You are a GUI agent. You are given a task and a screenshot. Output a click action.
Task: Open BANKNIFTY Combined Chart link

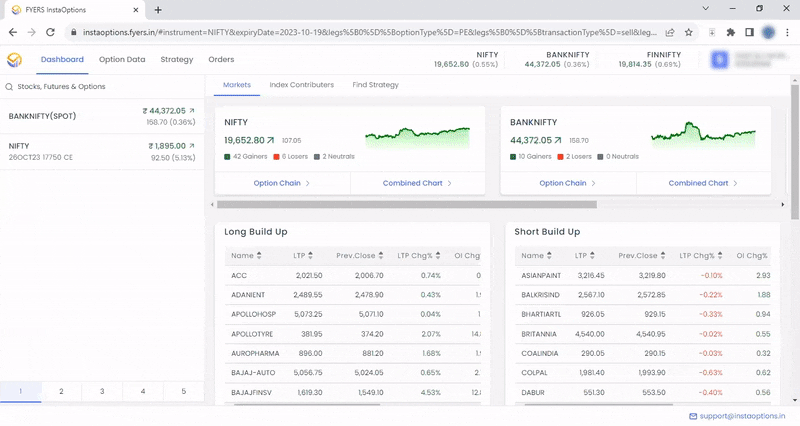[703, 183]
